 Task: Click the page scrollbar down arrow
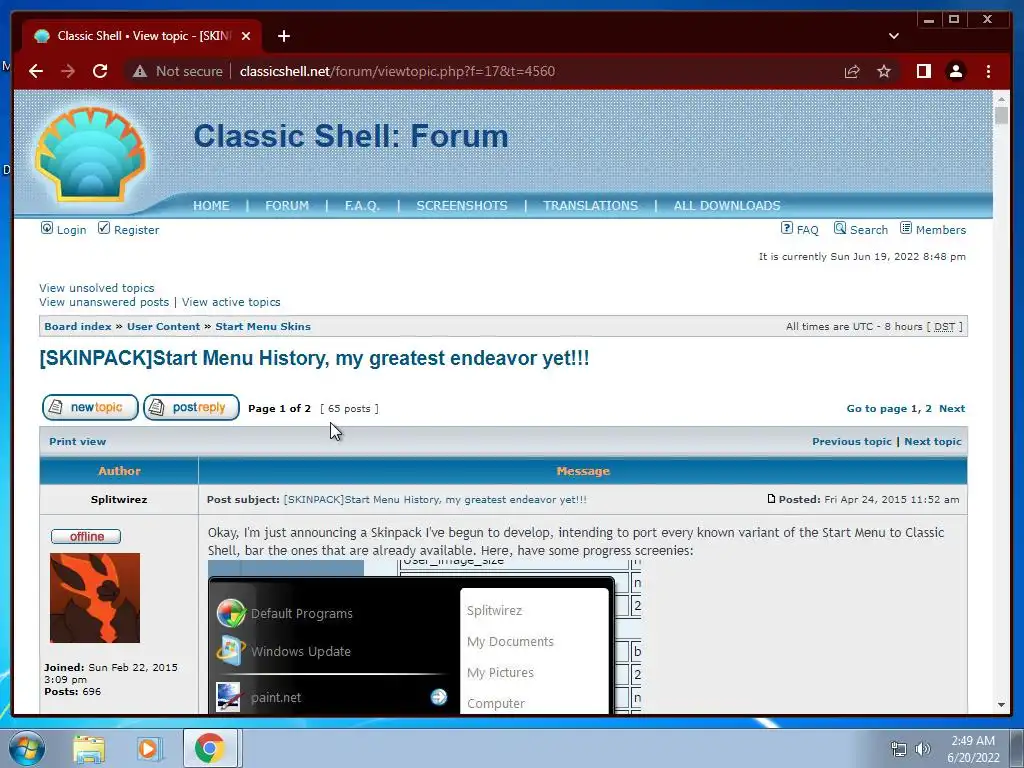(1001, 705)
